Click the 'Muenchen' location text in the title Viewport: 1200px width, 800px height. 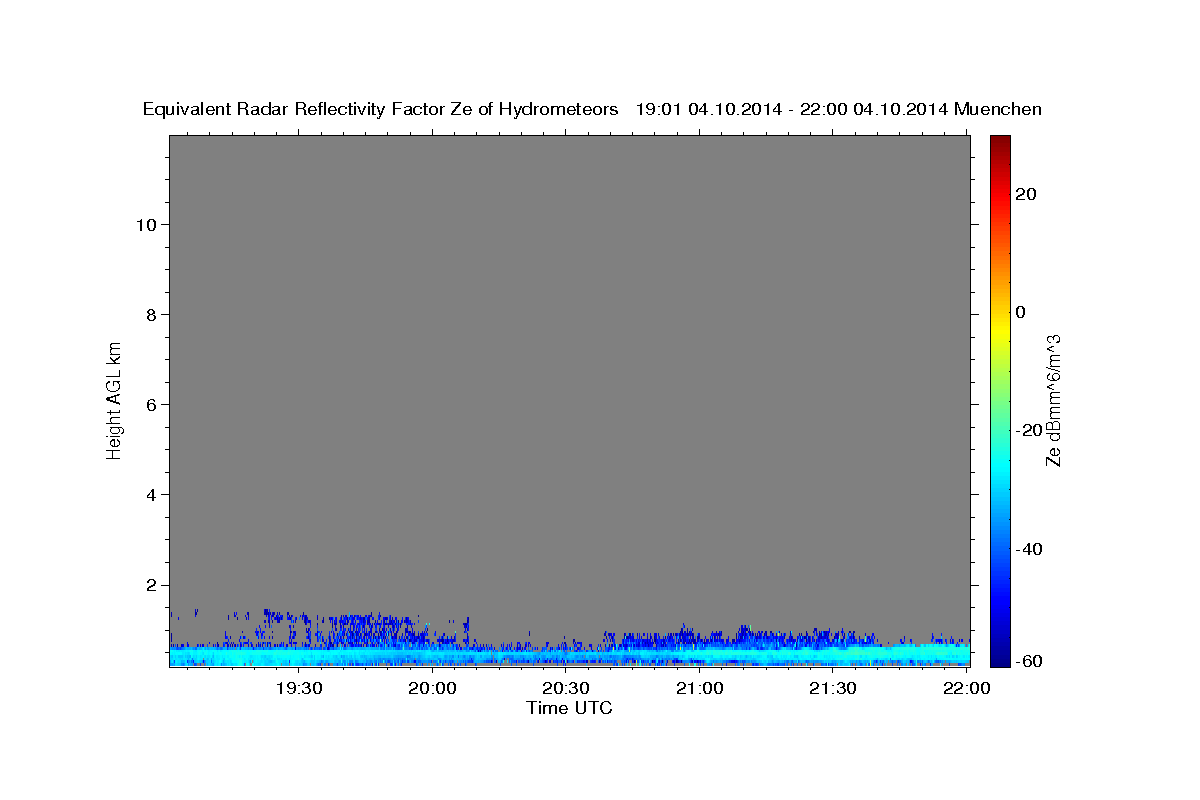coord(998,109)
